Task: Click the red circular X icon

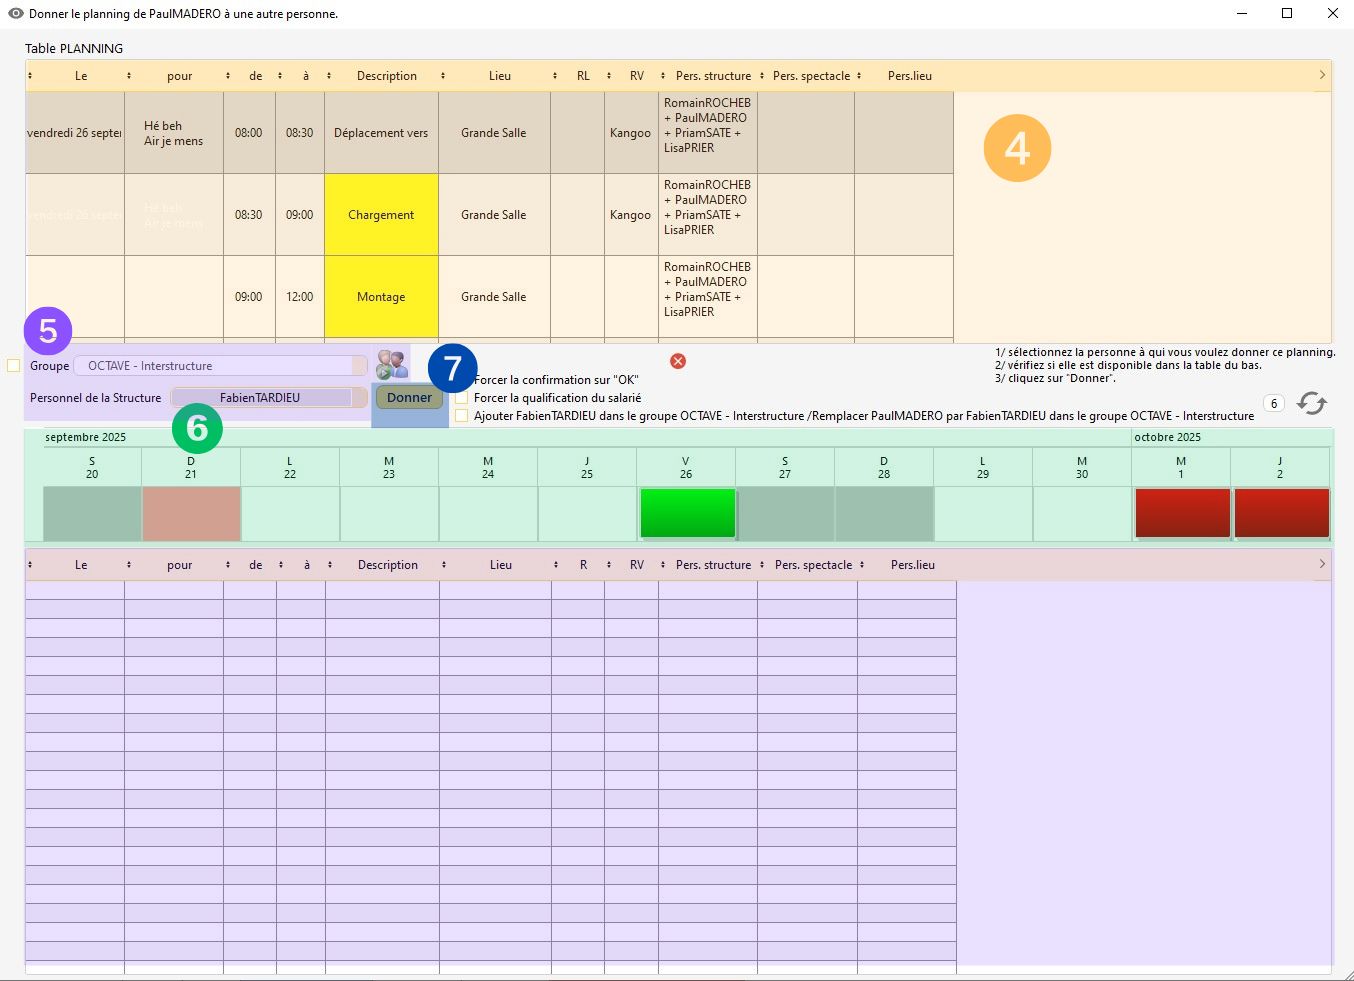Action: coord(678,361)
